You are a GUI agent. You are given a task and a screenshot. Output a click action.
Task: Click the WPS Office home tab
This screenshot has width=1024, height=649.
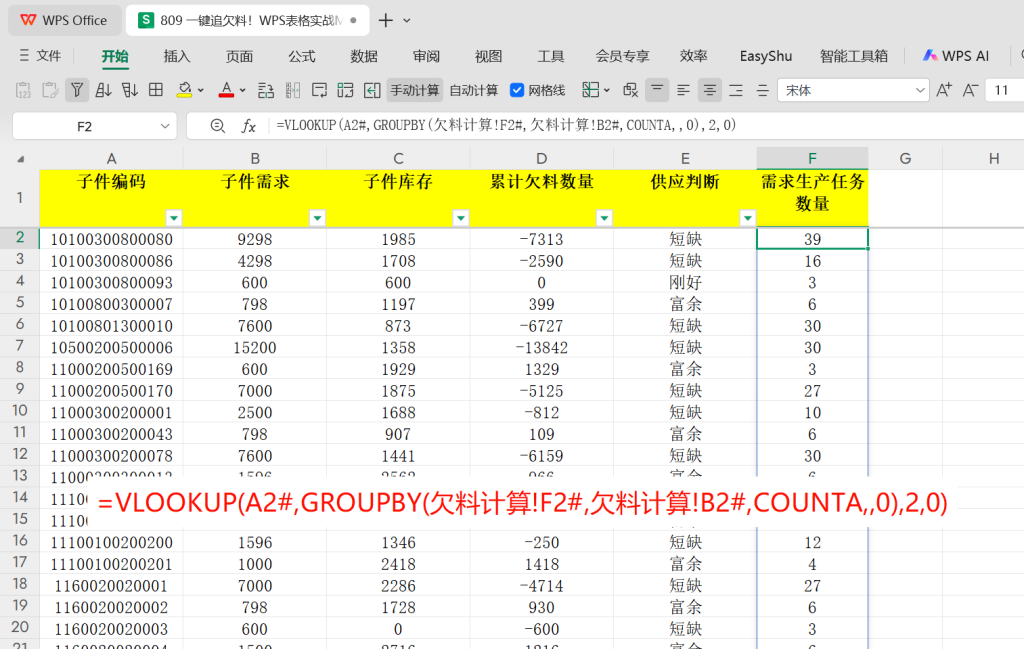pos(64,20)
